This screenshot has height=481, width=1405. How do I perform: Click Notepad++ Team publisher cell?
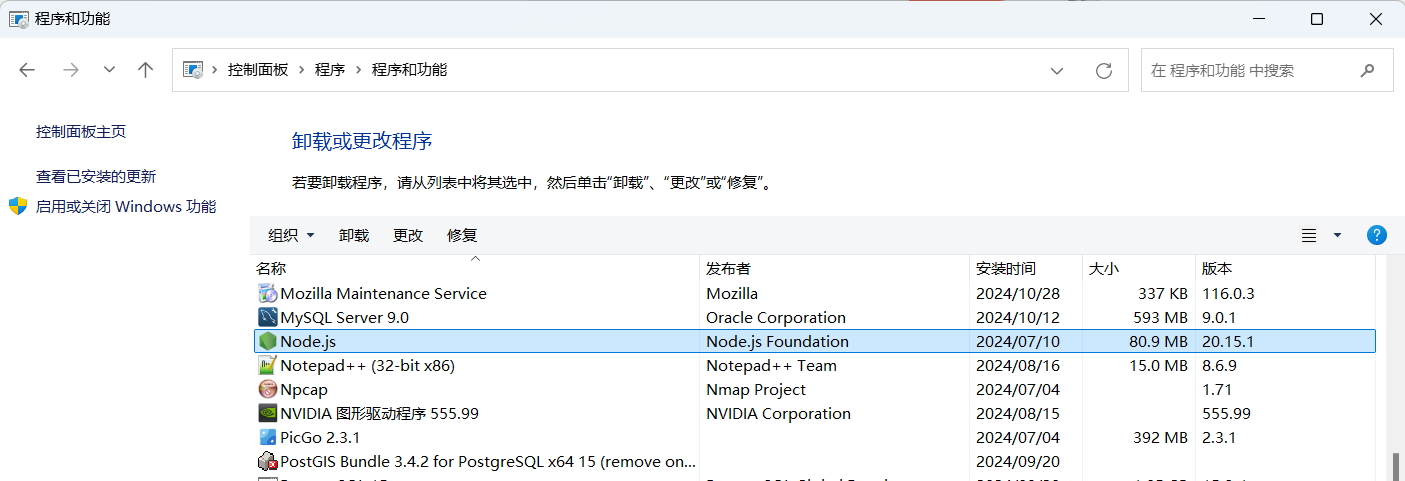pyautogui.click(x=771, y=366)
